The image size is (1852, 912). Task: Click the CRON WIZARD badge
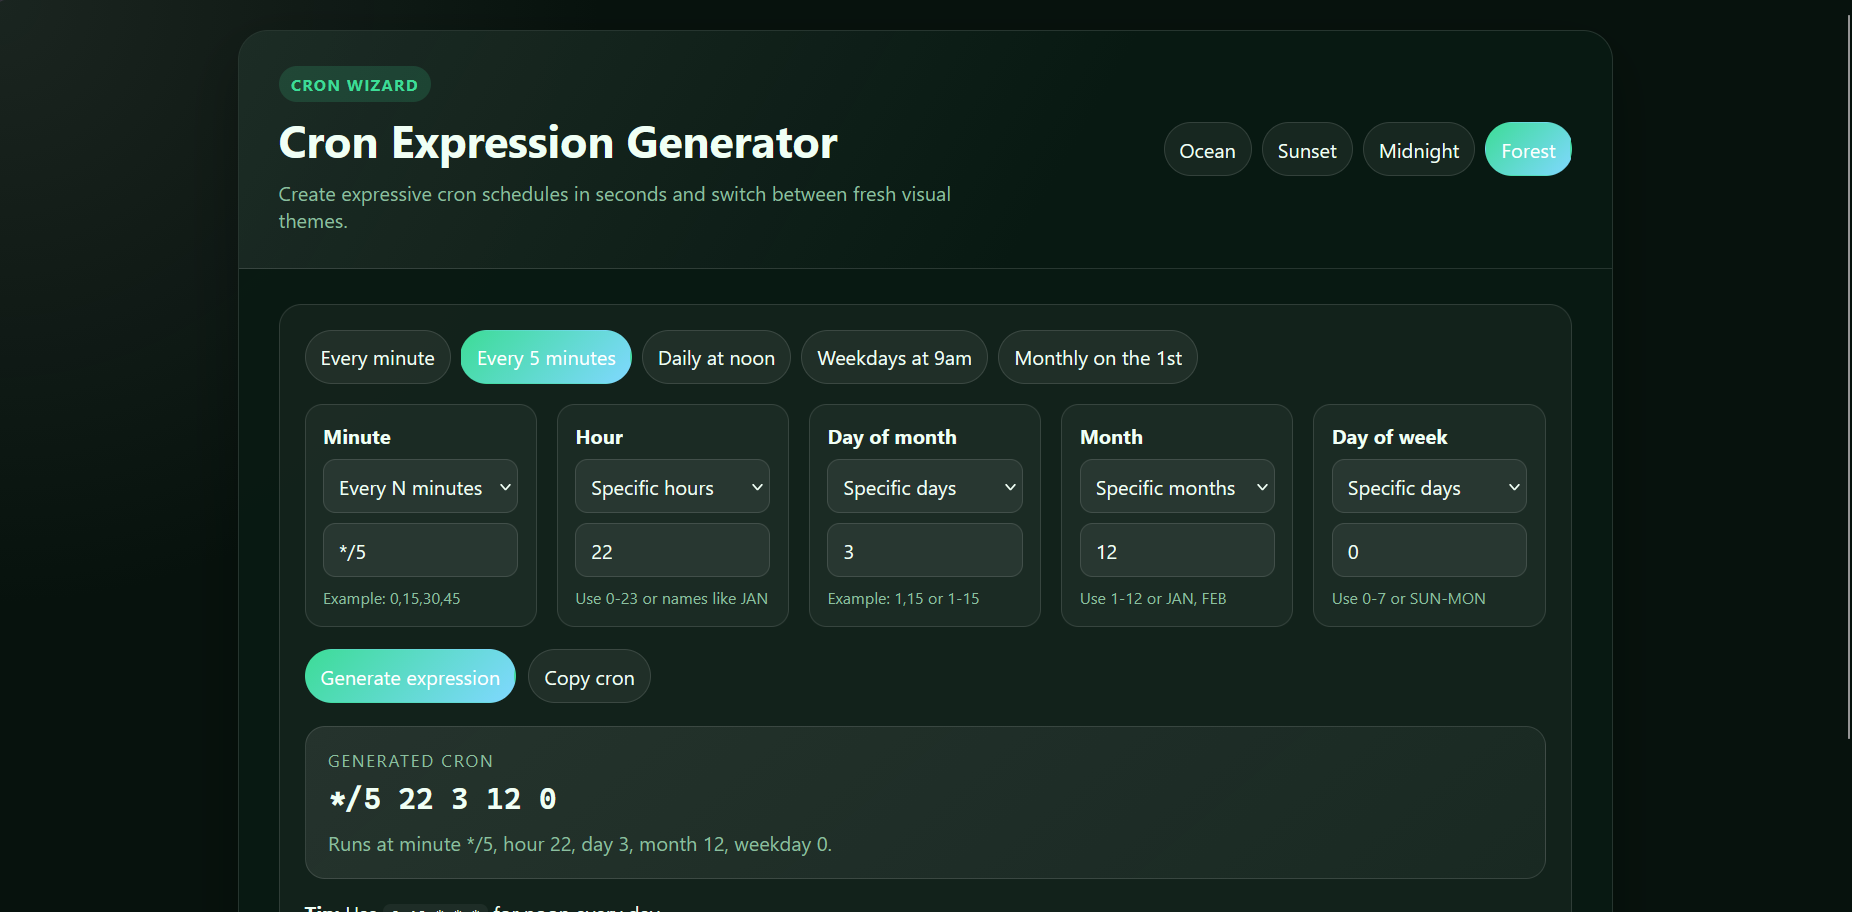pyautogui.click(x=354, y=85)
